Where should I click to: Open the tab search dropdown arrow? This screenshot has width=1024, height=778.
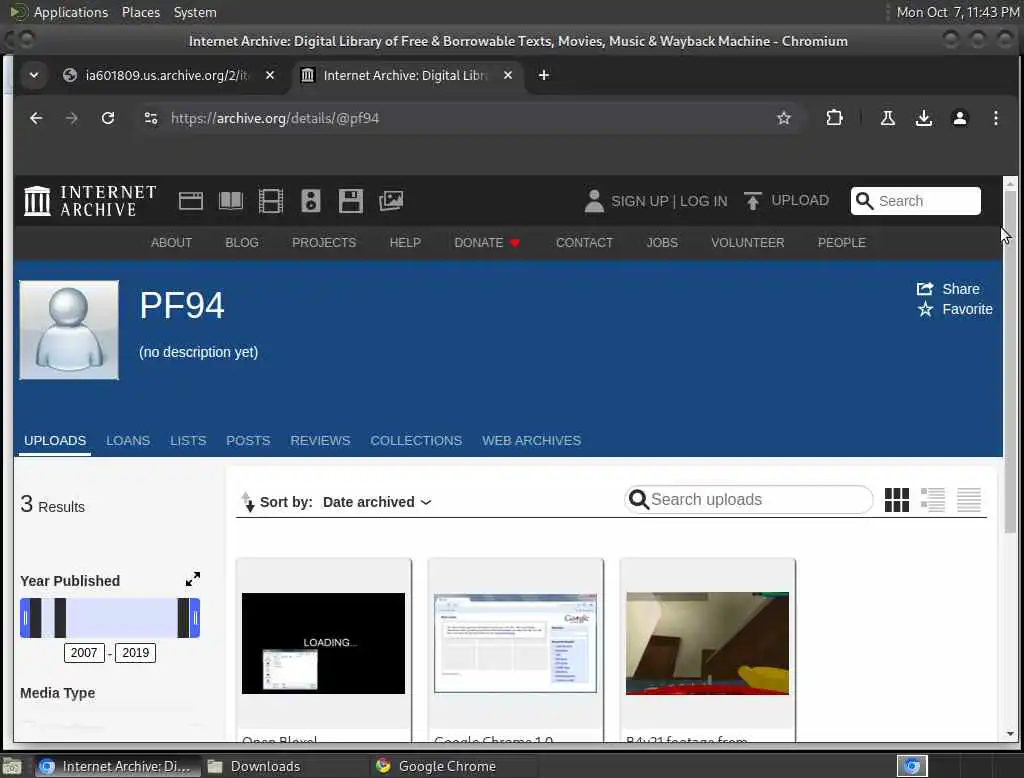[34, 75]
